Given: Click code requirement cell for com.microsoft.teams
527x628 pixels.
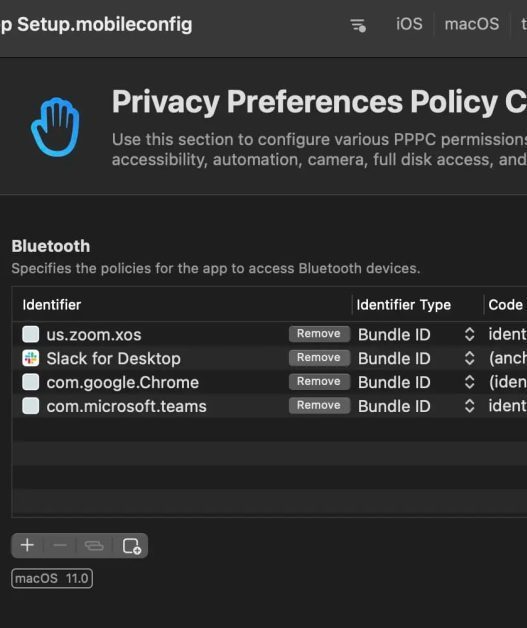Looking at the screenshot, I should click(507, 407).
